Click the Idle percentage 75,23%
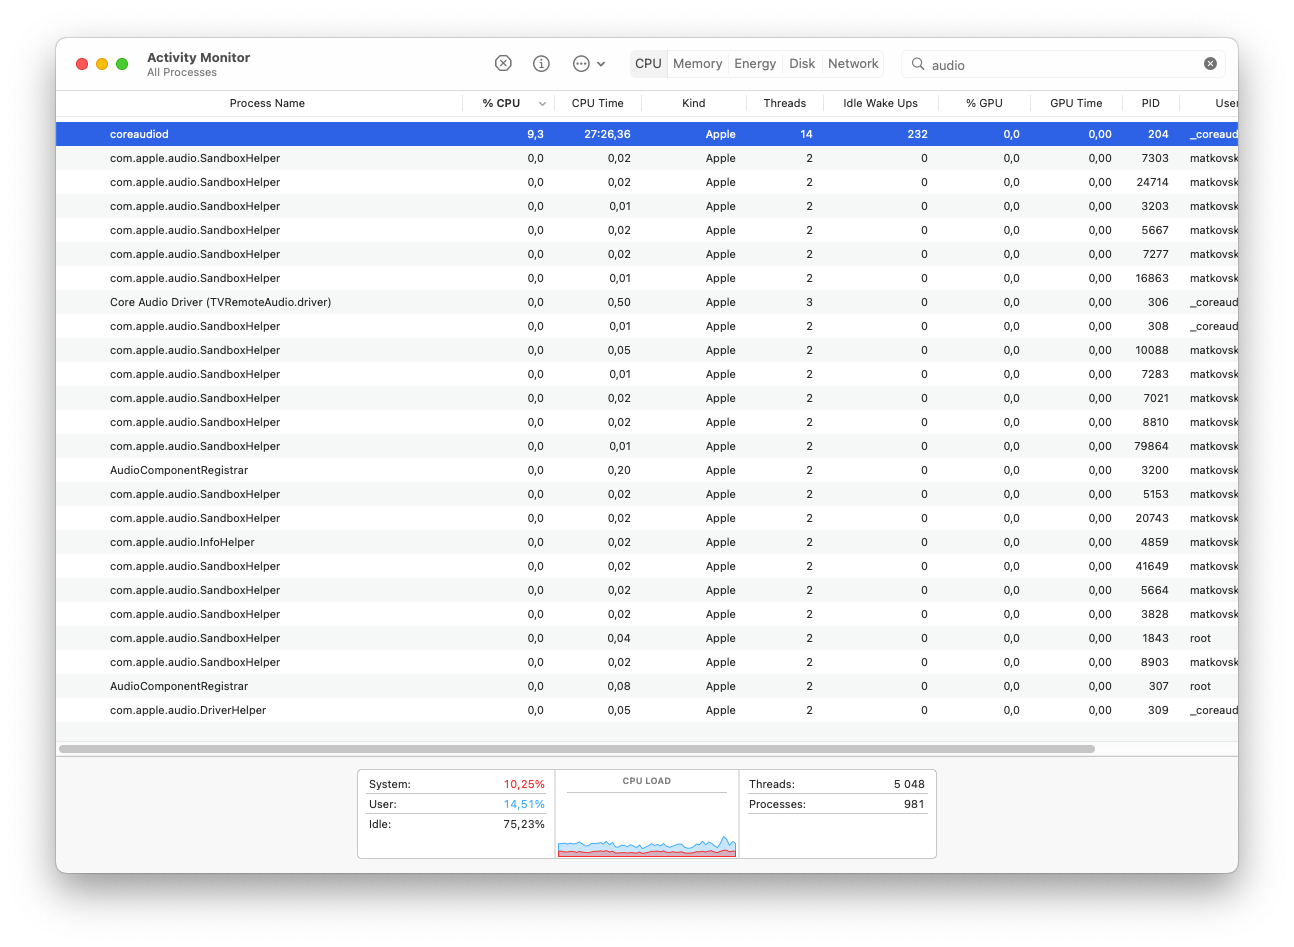 [524, 824]
